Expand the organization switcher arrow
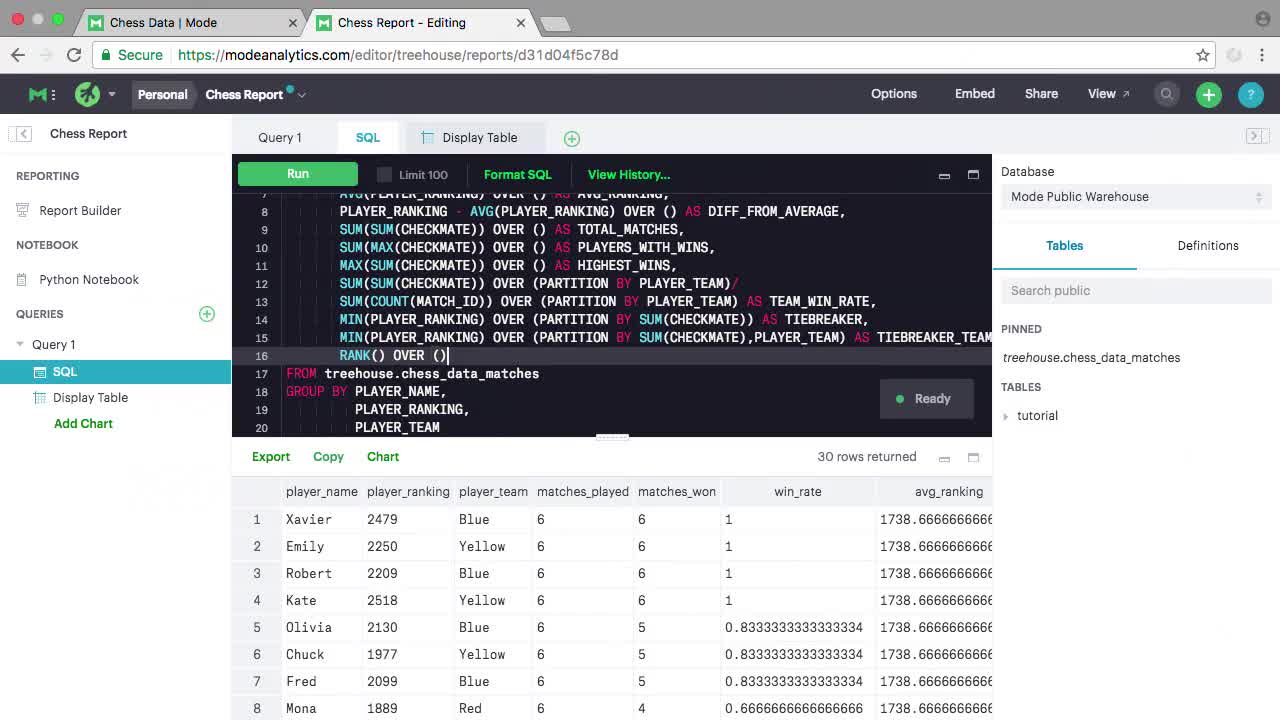This screenshot has width=1280, height=720. click(x=112, y=94)
